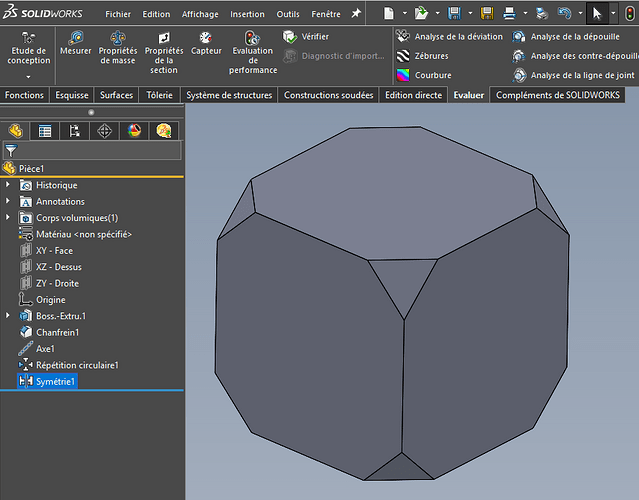639x500 pixels.
Task: Expand the Boss.-Extru.1 feature
Action: [7, 315]
